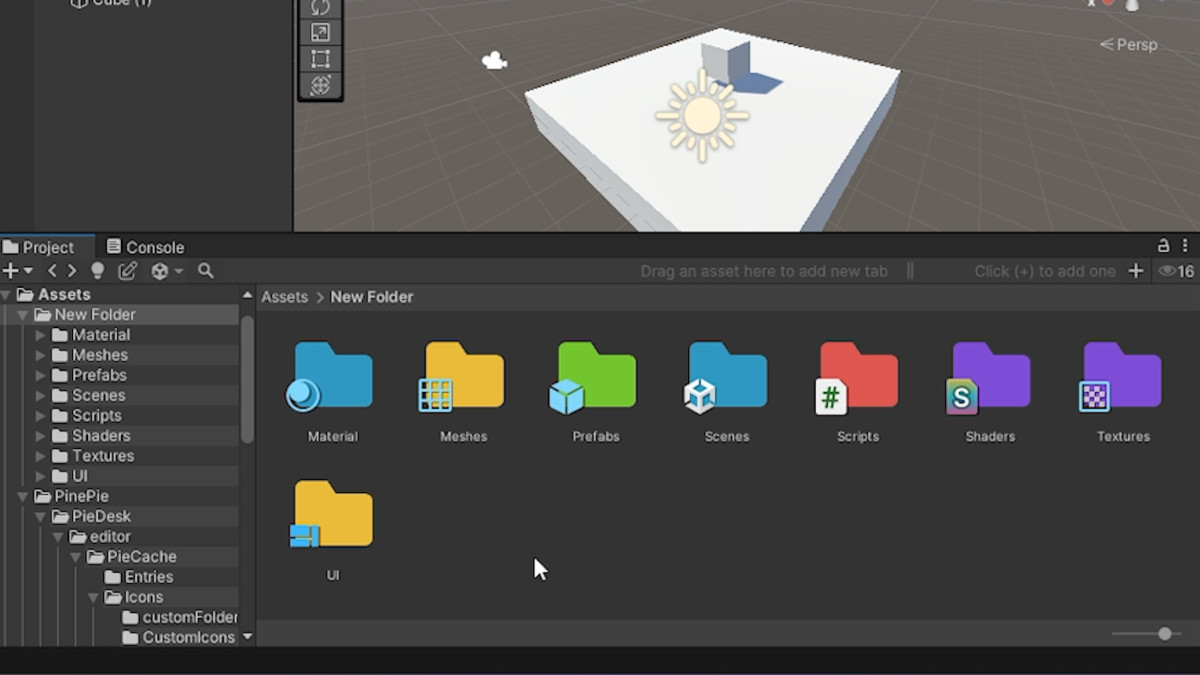Screen dimensions: 1200x675
Task: Click Assets in the breadcrumb path
Action: 285,297
